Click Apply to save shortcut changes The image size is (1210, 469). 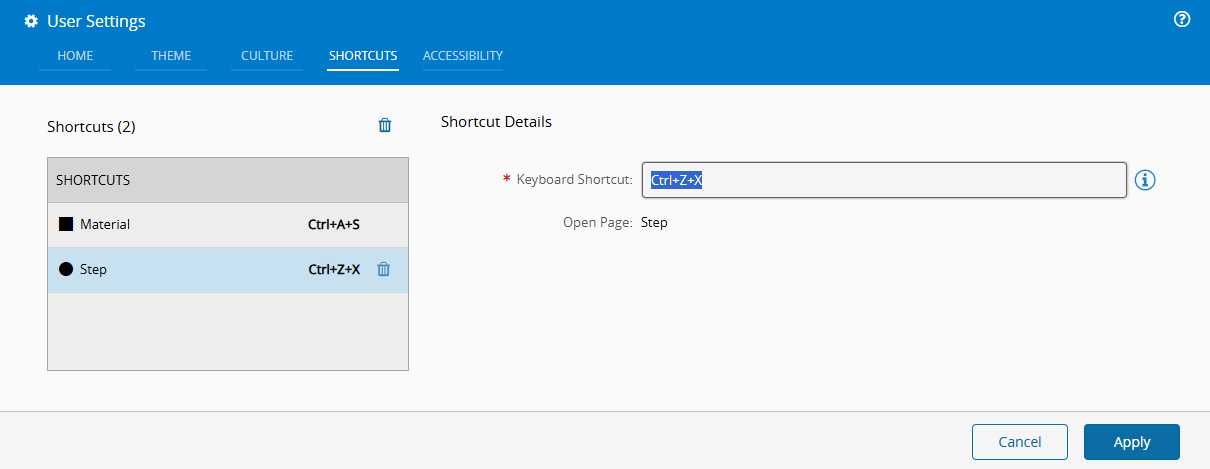coord(1131,442)
